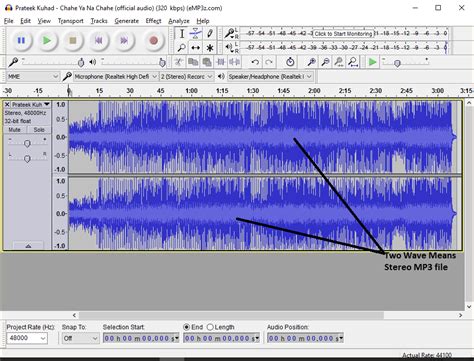This screenshot has width=474, height=361.
Task: Open the Project Rate 48000 dropdown
Action: tap(27, 338)
